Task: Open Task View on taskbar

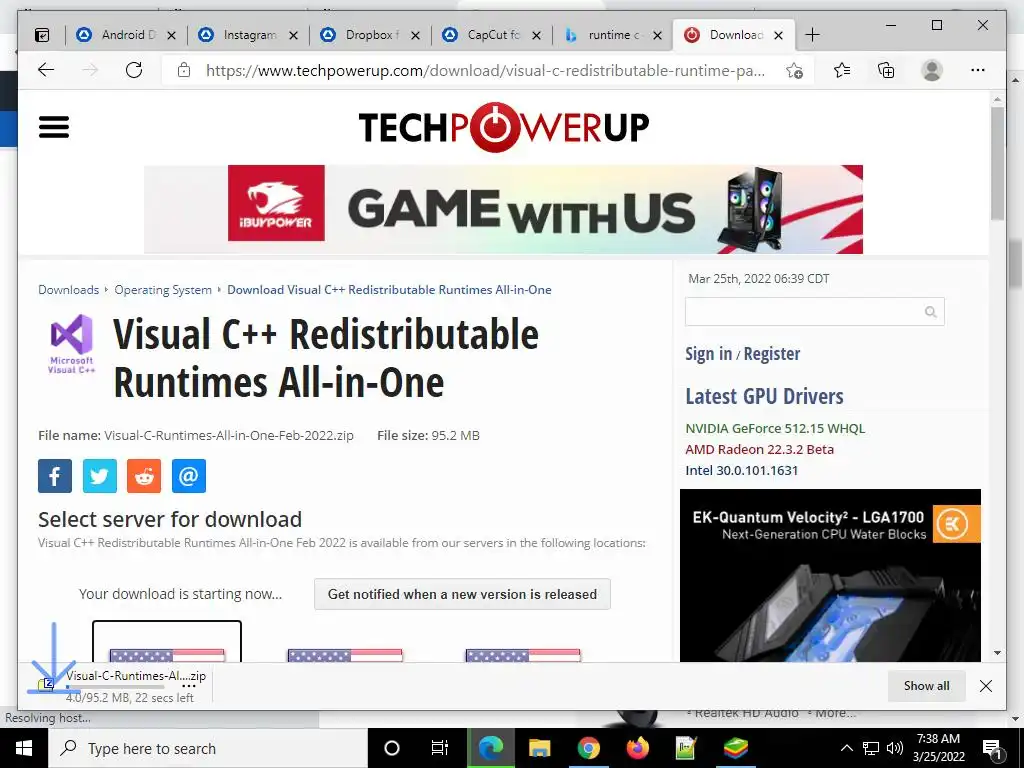Action: [440, 748]
